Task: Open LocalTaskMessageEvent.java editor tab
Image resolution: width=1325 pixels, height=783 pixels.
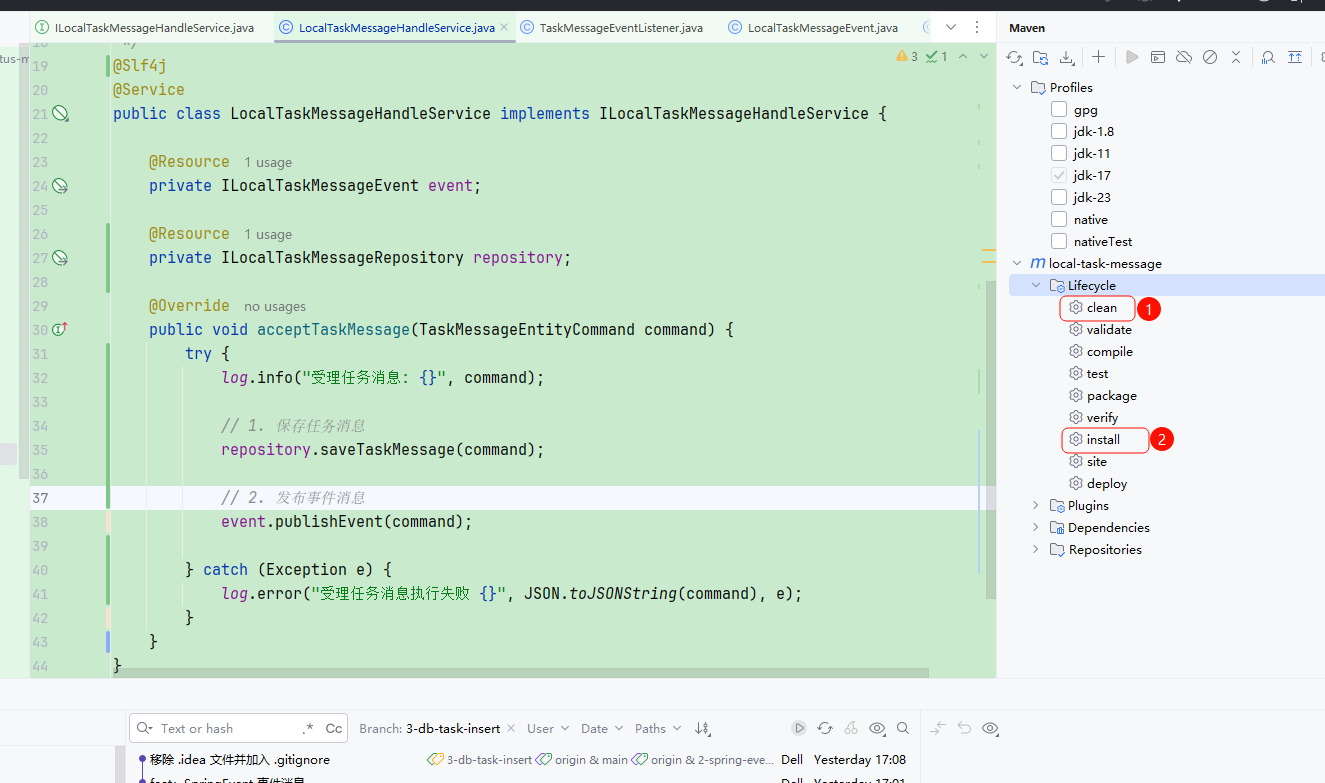Action: click(822, 28)
